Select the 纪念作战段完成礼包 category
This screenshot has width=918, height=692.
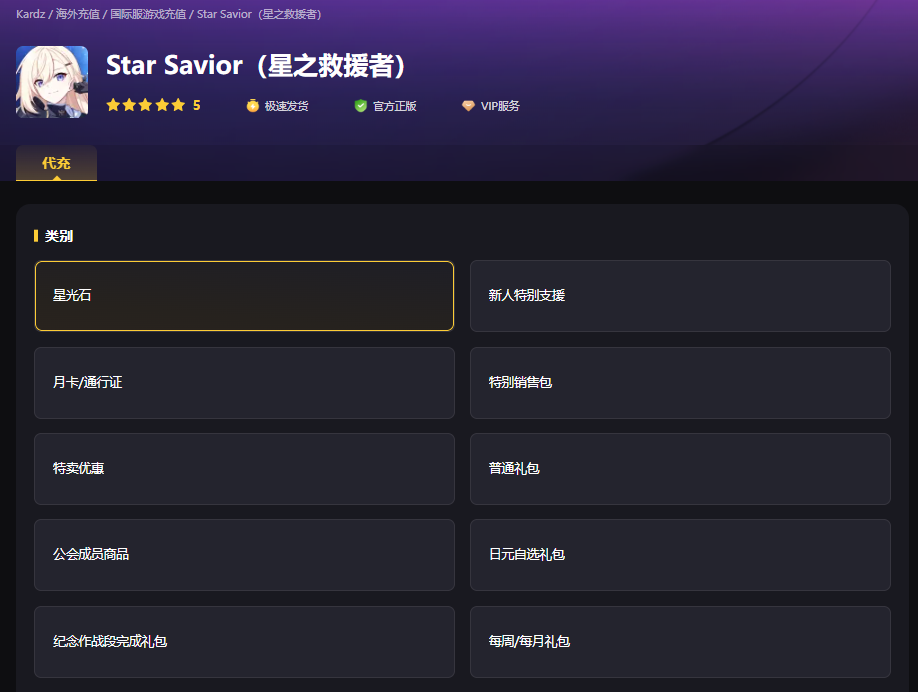pos(244,642)
